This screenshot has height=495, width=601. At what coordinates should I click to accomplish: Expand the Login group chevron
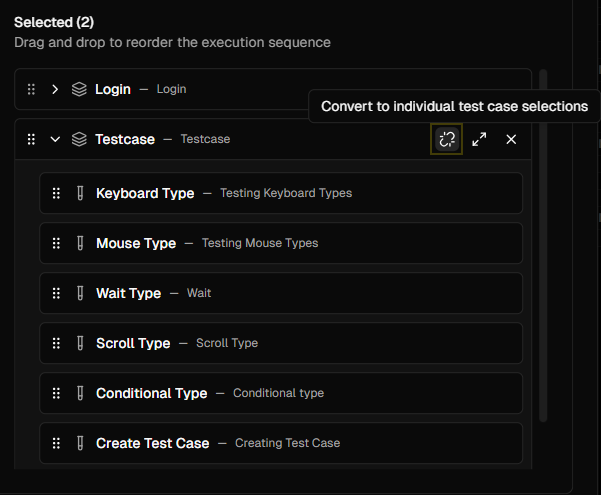55,89
